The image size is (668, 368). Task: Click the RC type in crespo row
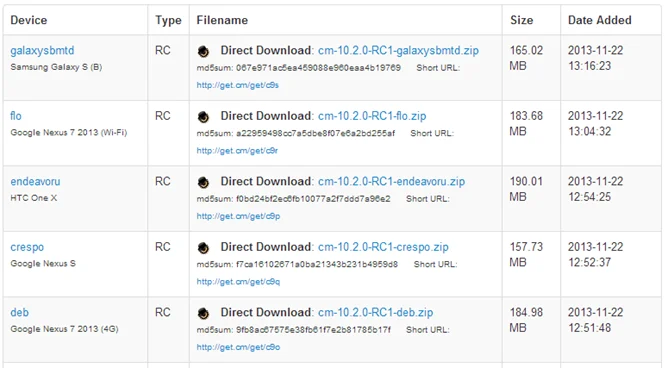click(163, 247)
